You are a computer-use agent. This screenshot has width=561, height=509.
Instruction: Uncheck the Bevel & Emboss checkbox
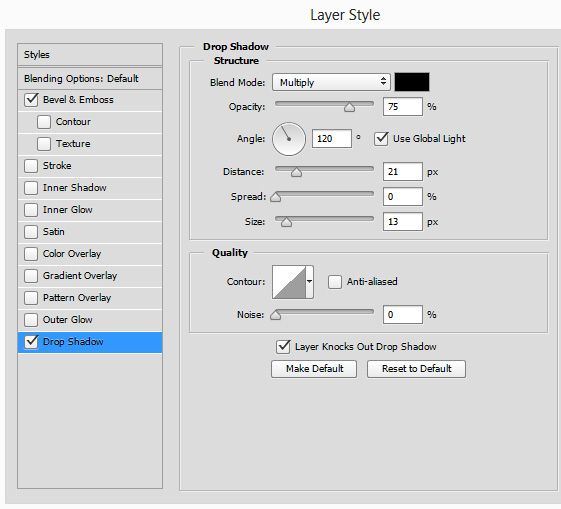[31, 99]
